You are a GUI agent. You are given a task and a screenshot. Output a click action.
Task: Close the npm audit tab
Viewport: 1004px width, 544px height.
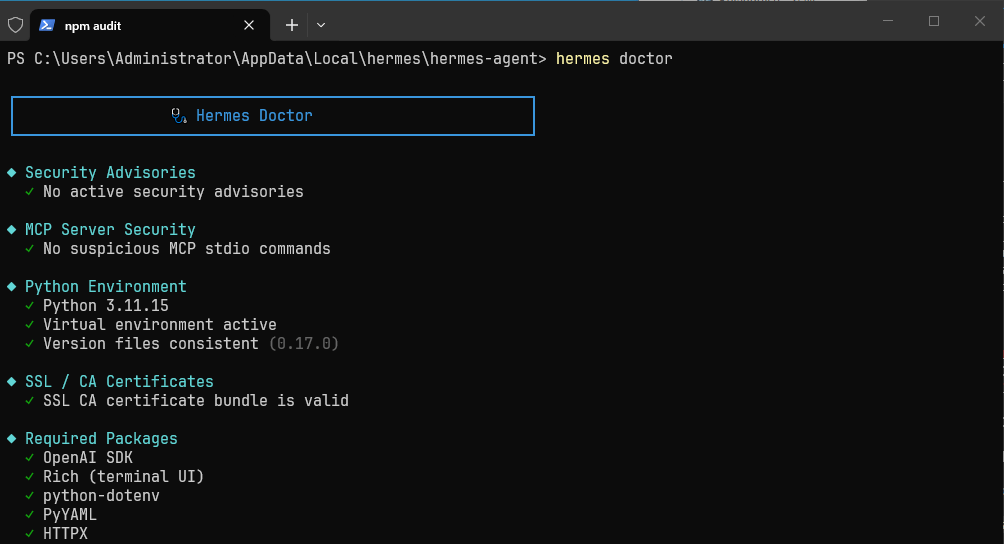tap(249, 25)
